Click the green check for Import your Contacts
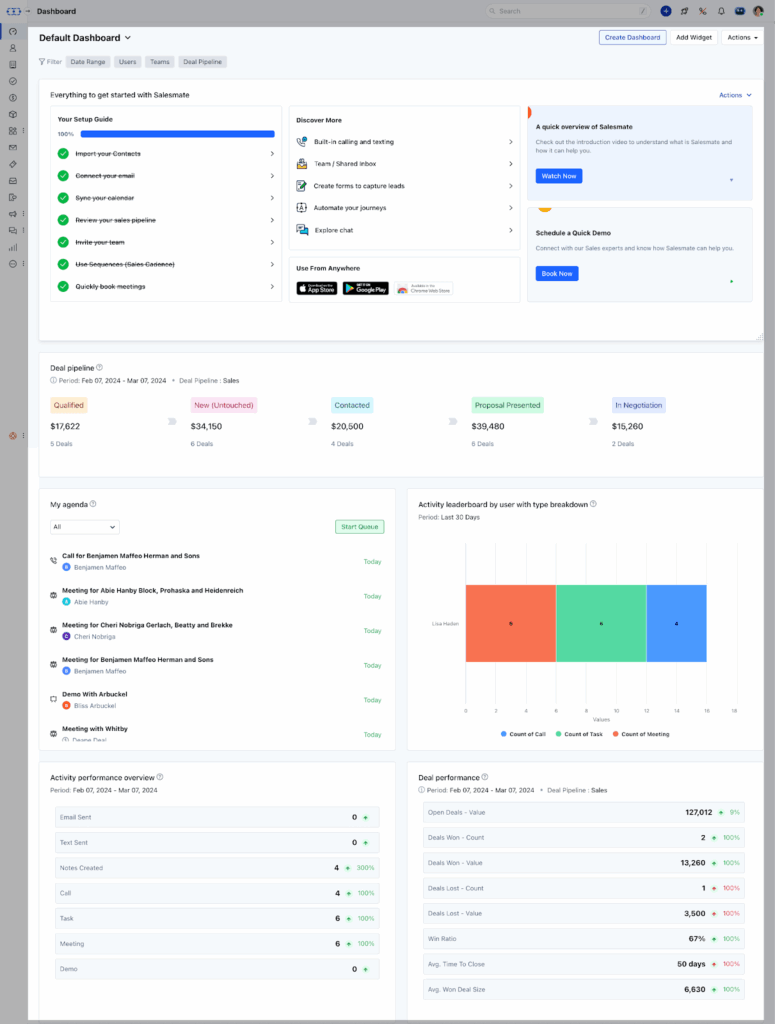 63,154
